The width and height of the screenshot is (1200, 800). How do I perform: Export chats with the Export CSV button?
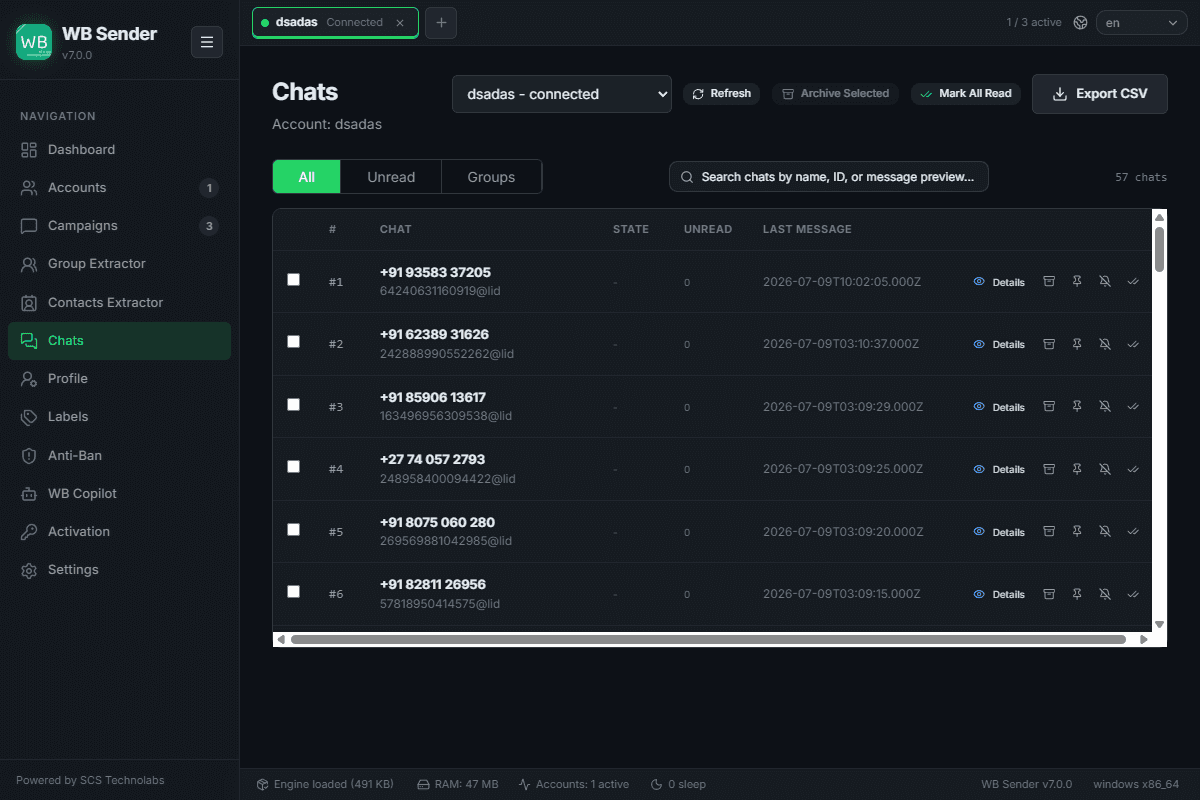(x=1100, y=94)
